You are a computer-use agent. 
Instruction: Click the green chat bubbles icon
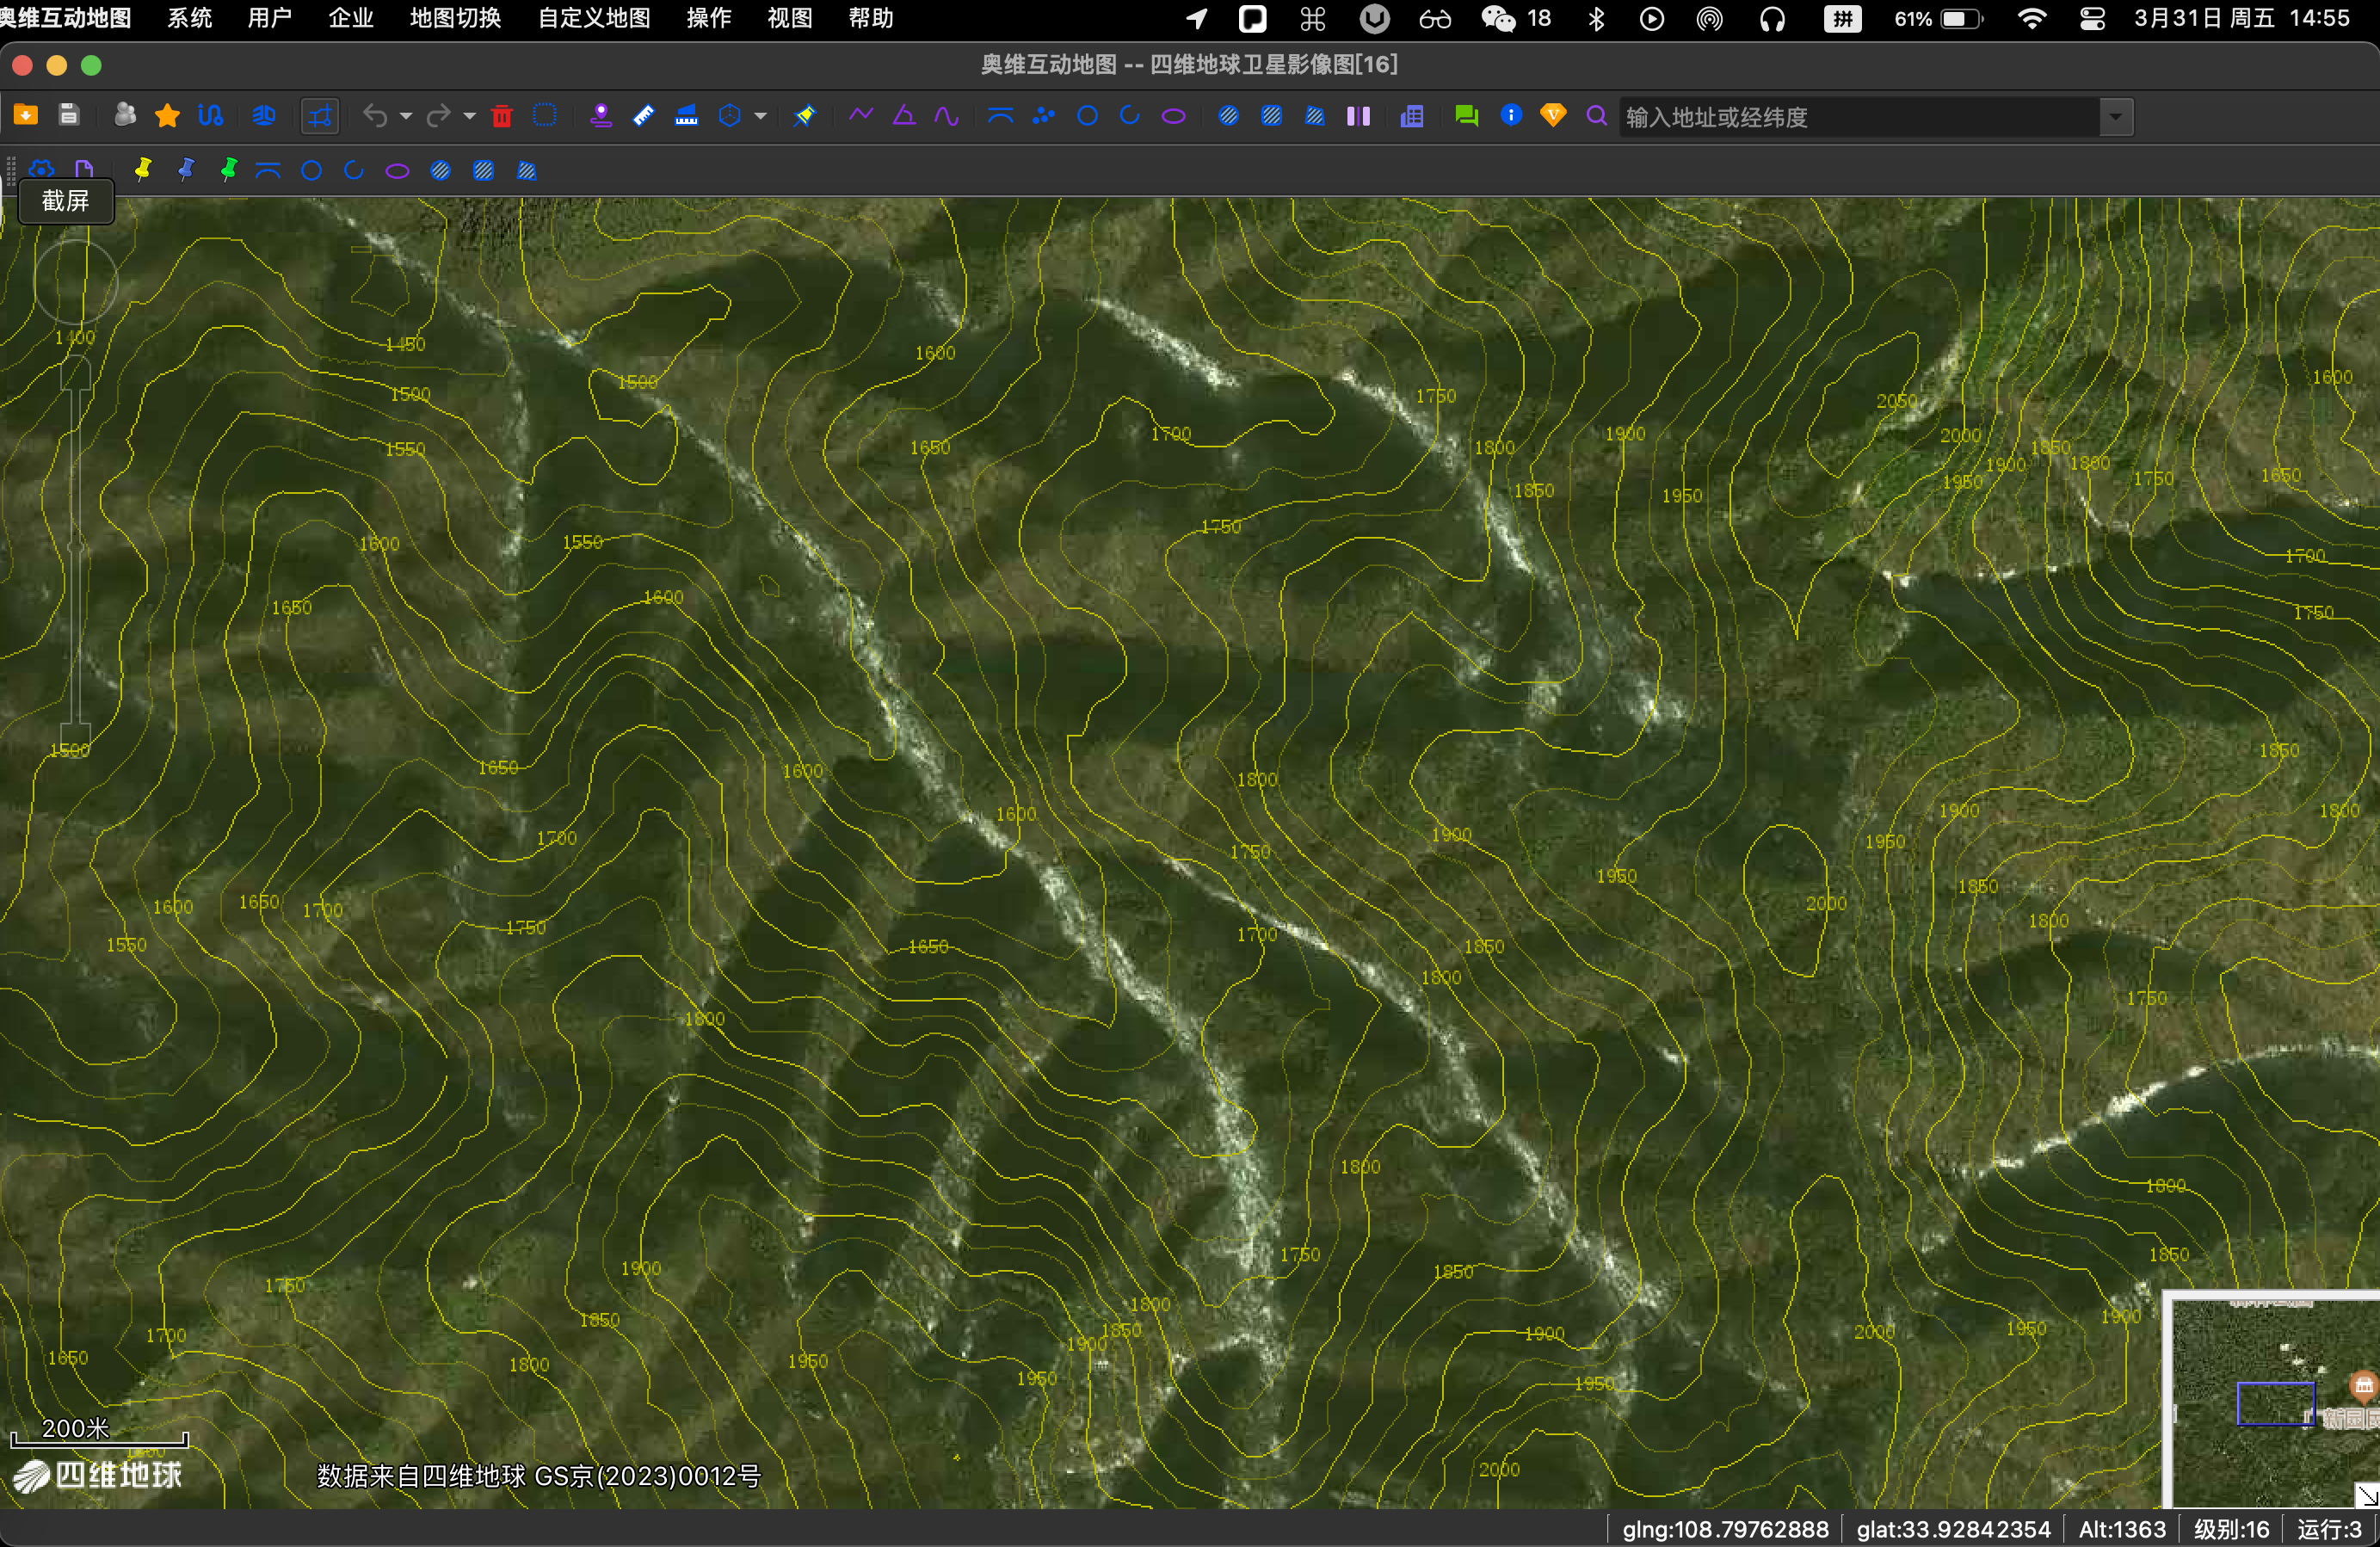point(1466,116)
